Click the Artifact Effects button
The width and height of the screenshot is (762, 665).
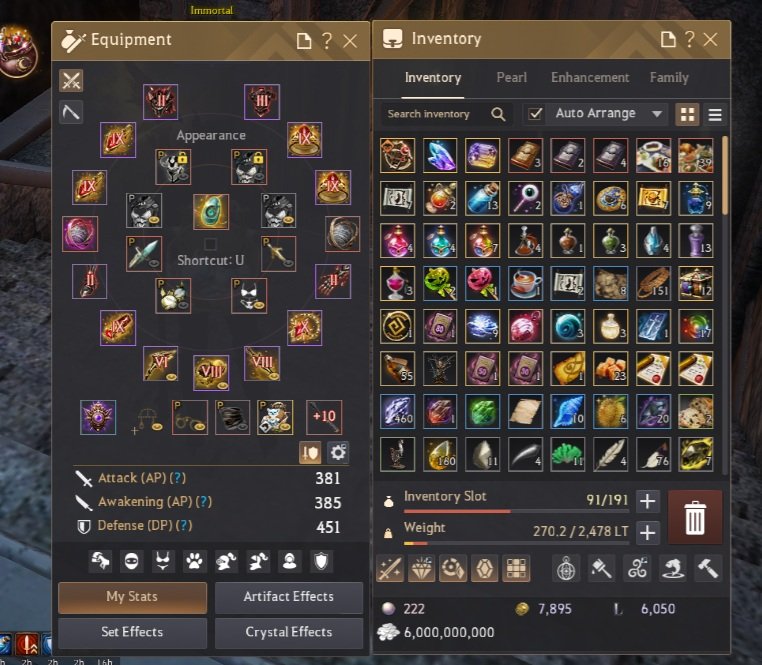pos(289,597)
